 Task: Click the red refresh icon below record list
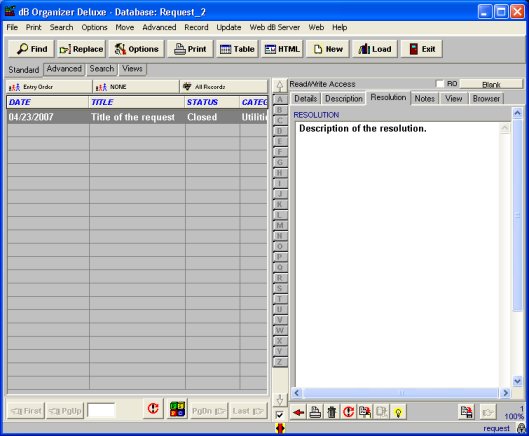pyautogui.click(x=153, y=409)
